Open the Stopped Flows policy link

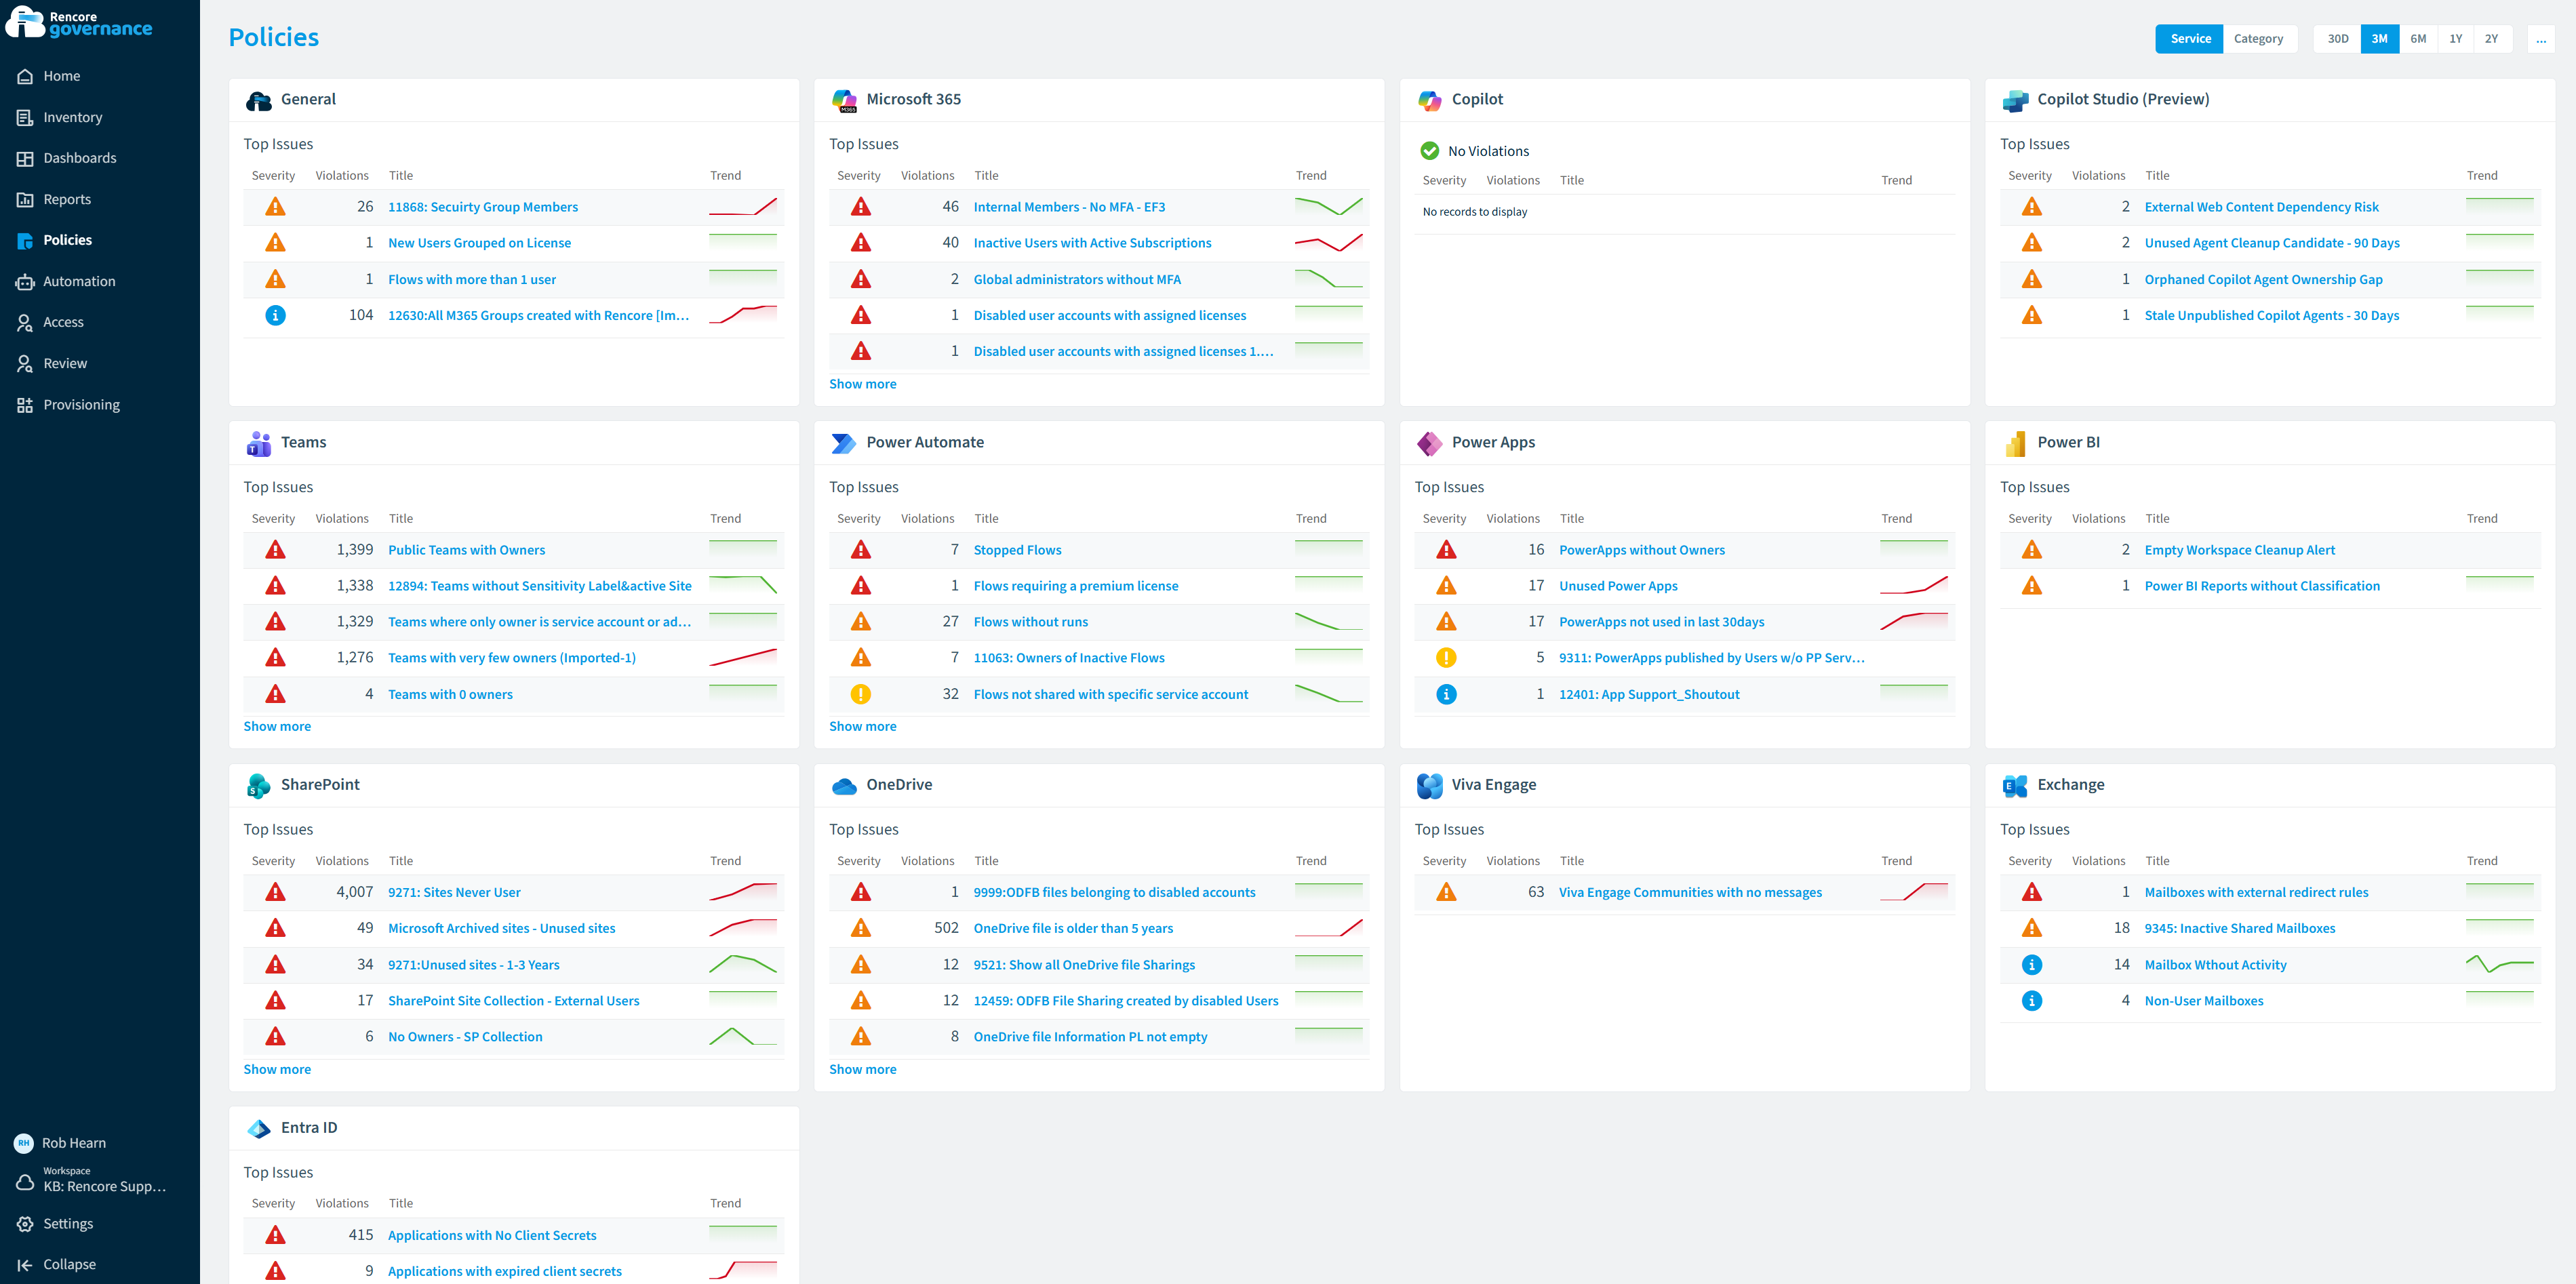(x=1017, y=550)
